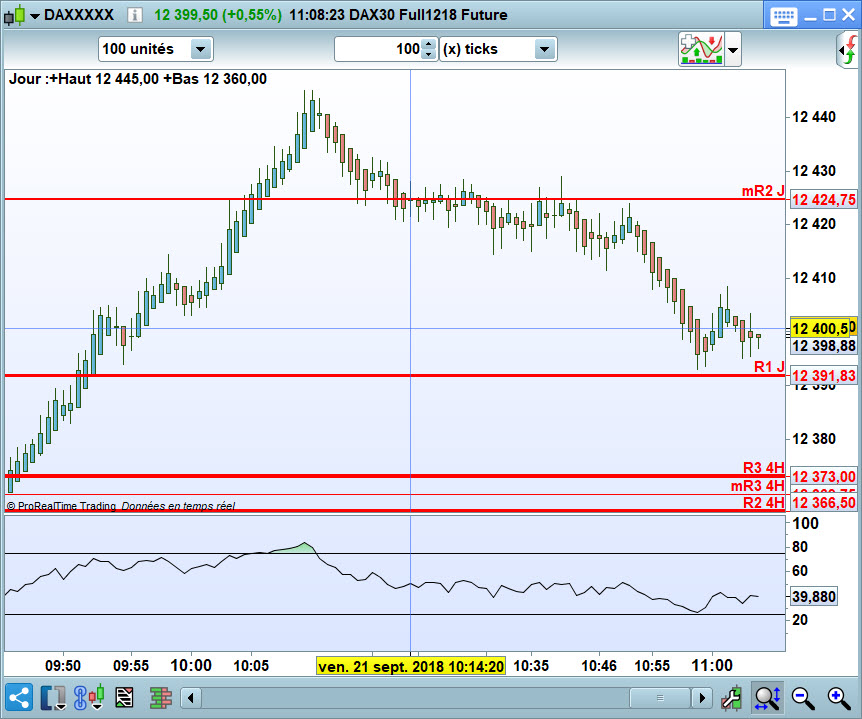The width and height of the screenshot is (862, 719).
Task: Click the horizontal scrollbar thumb
Action: coord(660,698)
